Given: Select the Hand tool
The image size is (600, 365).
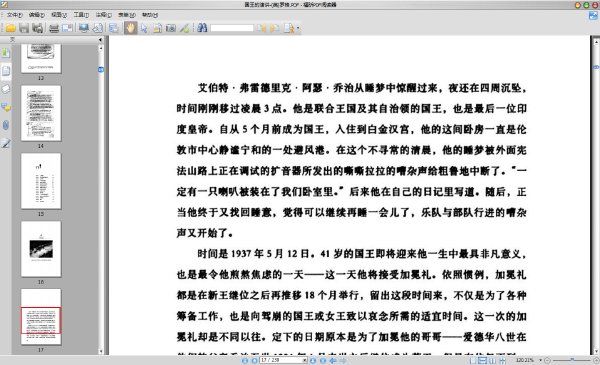Looking at the screenshot, I should (130, 28).
